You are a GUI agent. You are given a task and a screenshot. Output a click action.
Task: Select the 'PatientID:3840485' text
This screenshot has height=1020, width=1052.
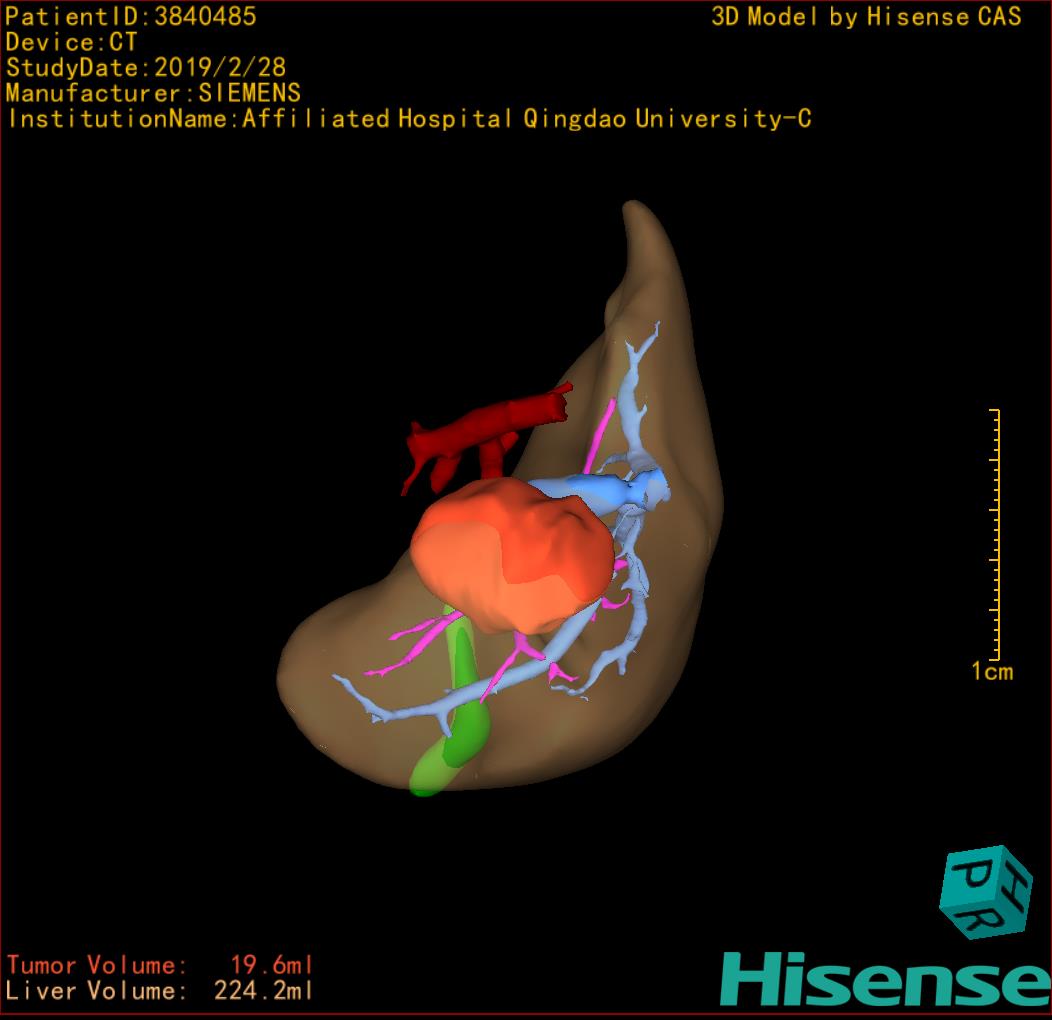(131, 16)
